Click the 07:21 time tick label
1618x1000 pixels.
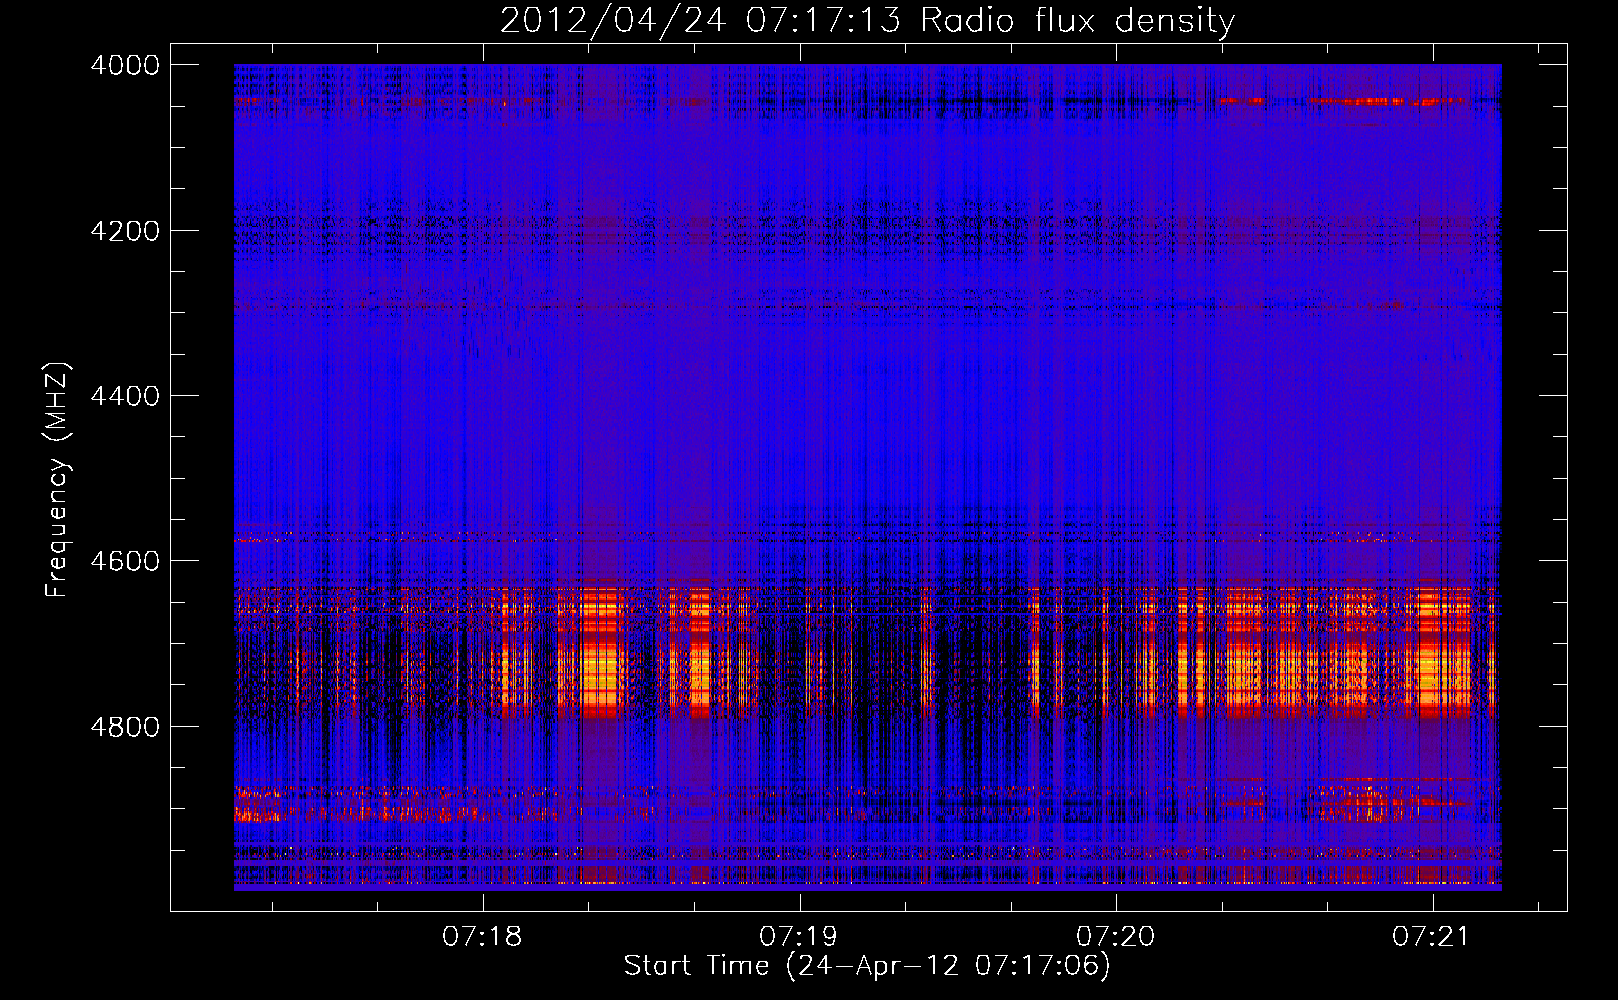1432,936
